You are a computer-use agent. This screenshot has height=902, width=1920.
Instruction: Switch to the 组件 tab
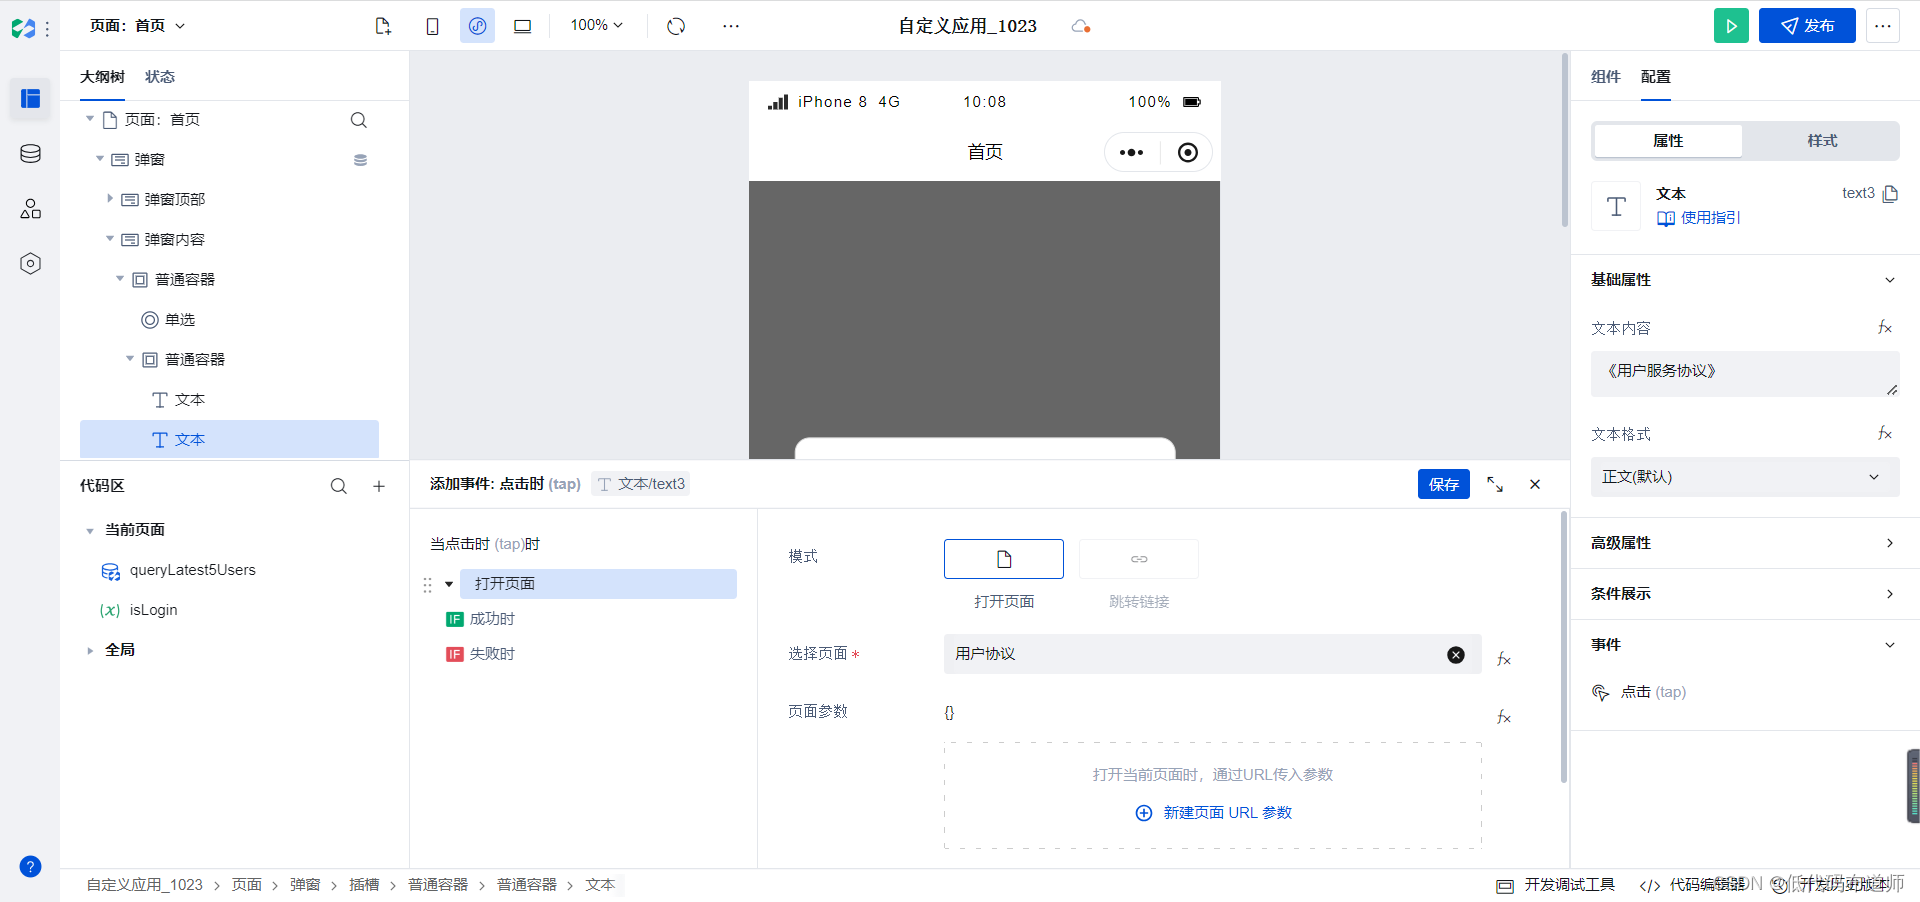[1606, 77]
